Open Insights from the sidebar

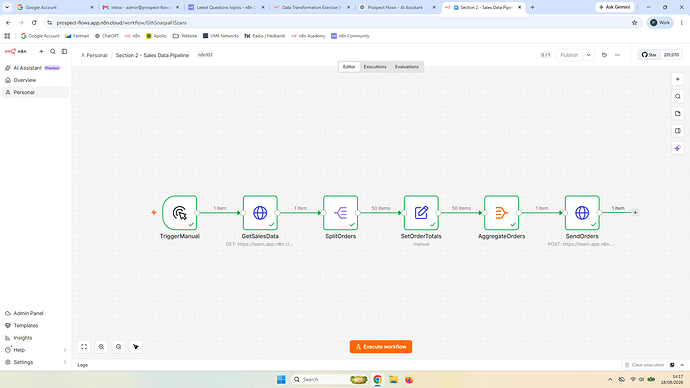pos(36,338)
